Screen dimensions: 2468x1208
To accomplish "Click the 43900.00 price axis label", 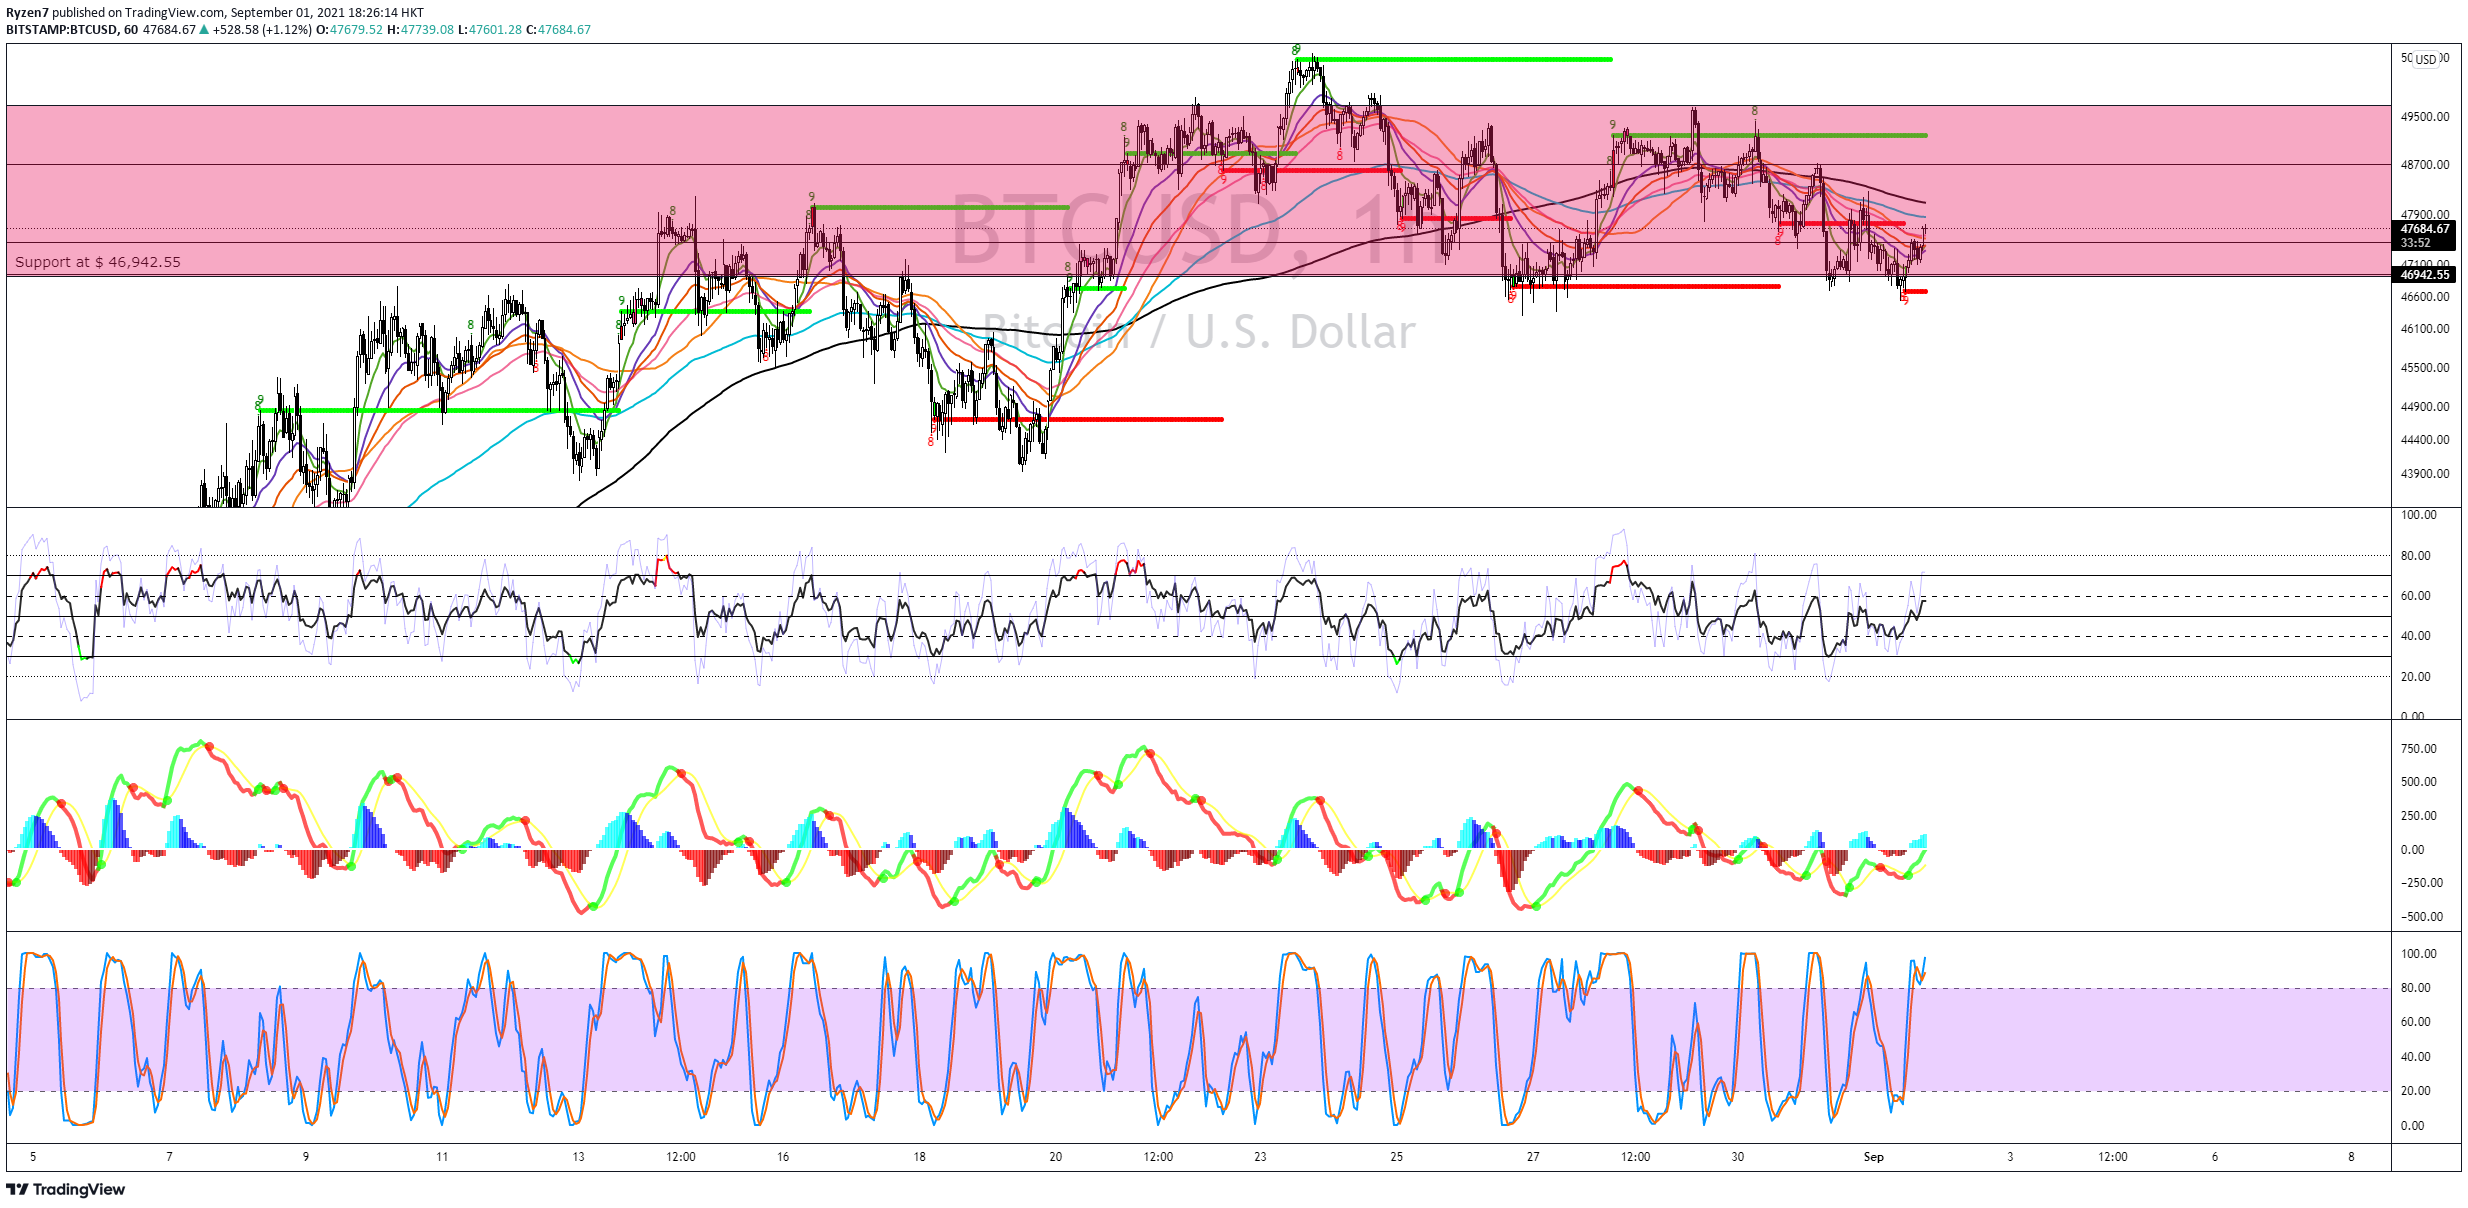I will [x=2425, y=474].
